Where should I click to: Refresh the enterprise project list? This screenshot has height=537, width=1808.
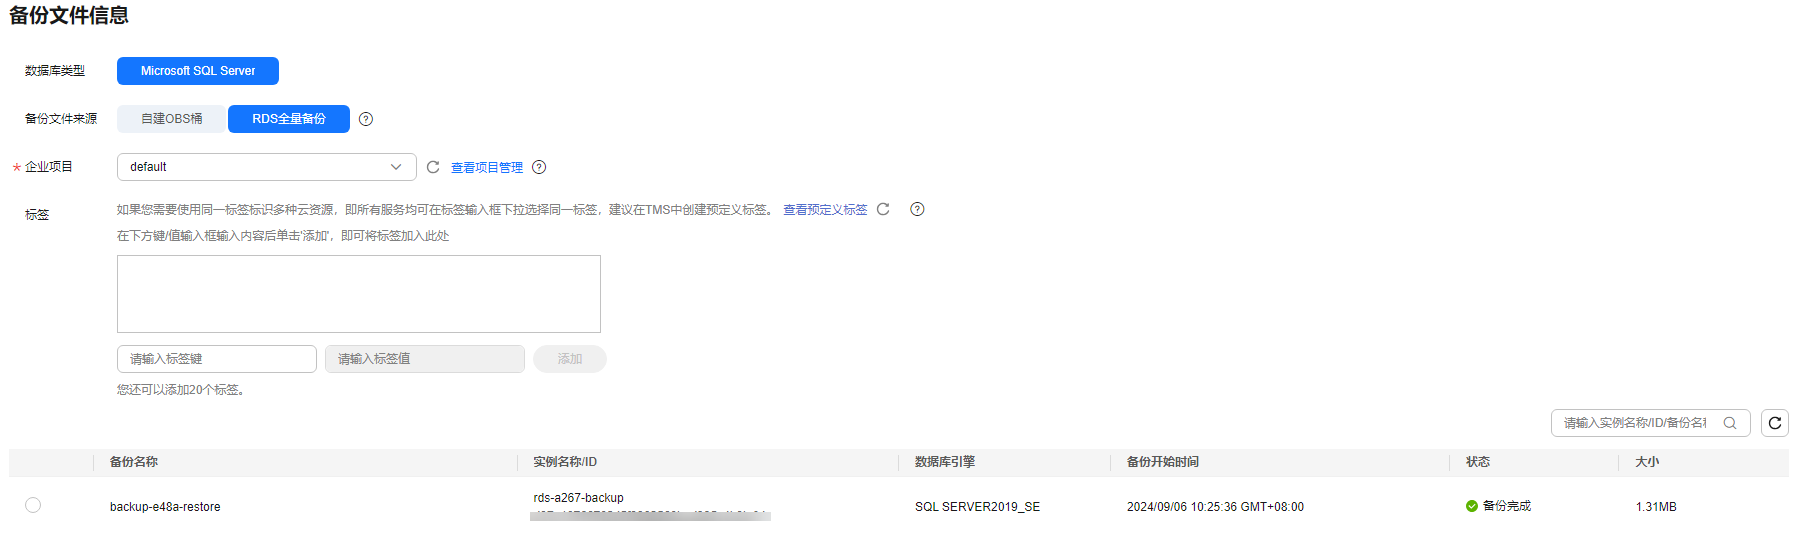[433, 167]
